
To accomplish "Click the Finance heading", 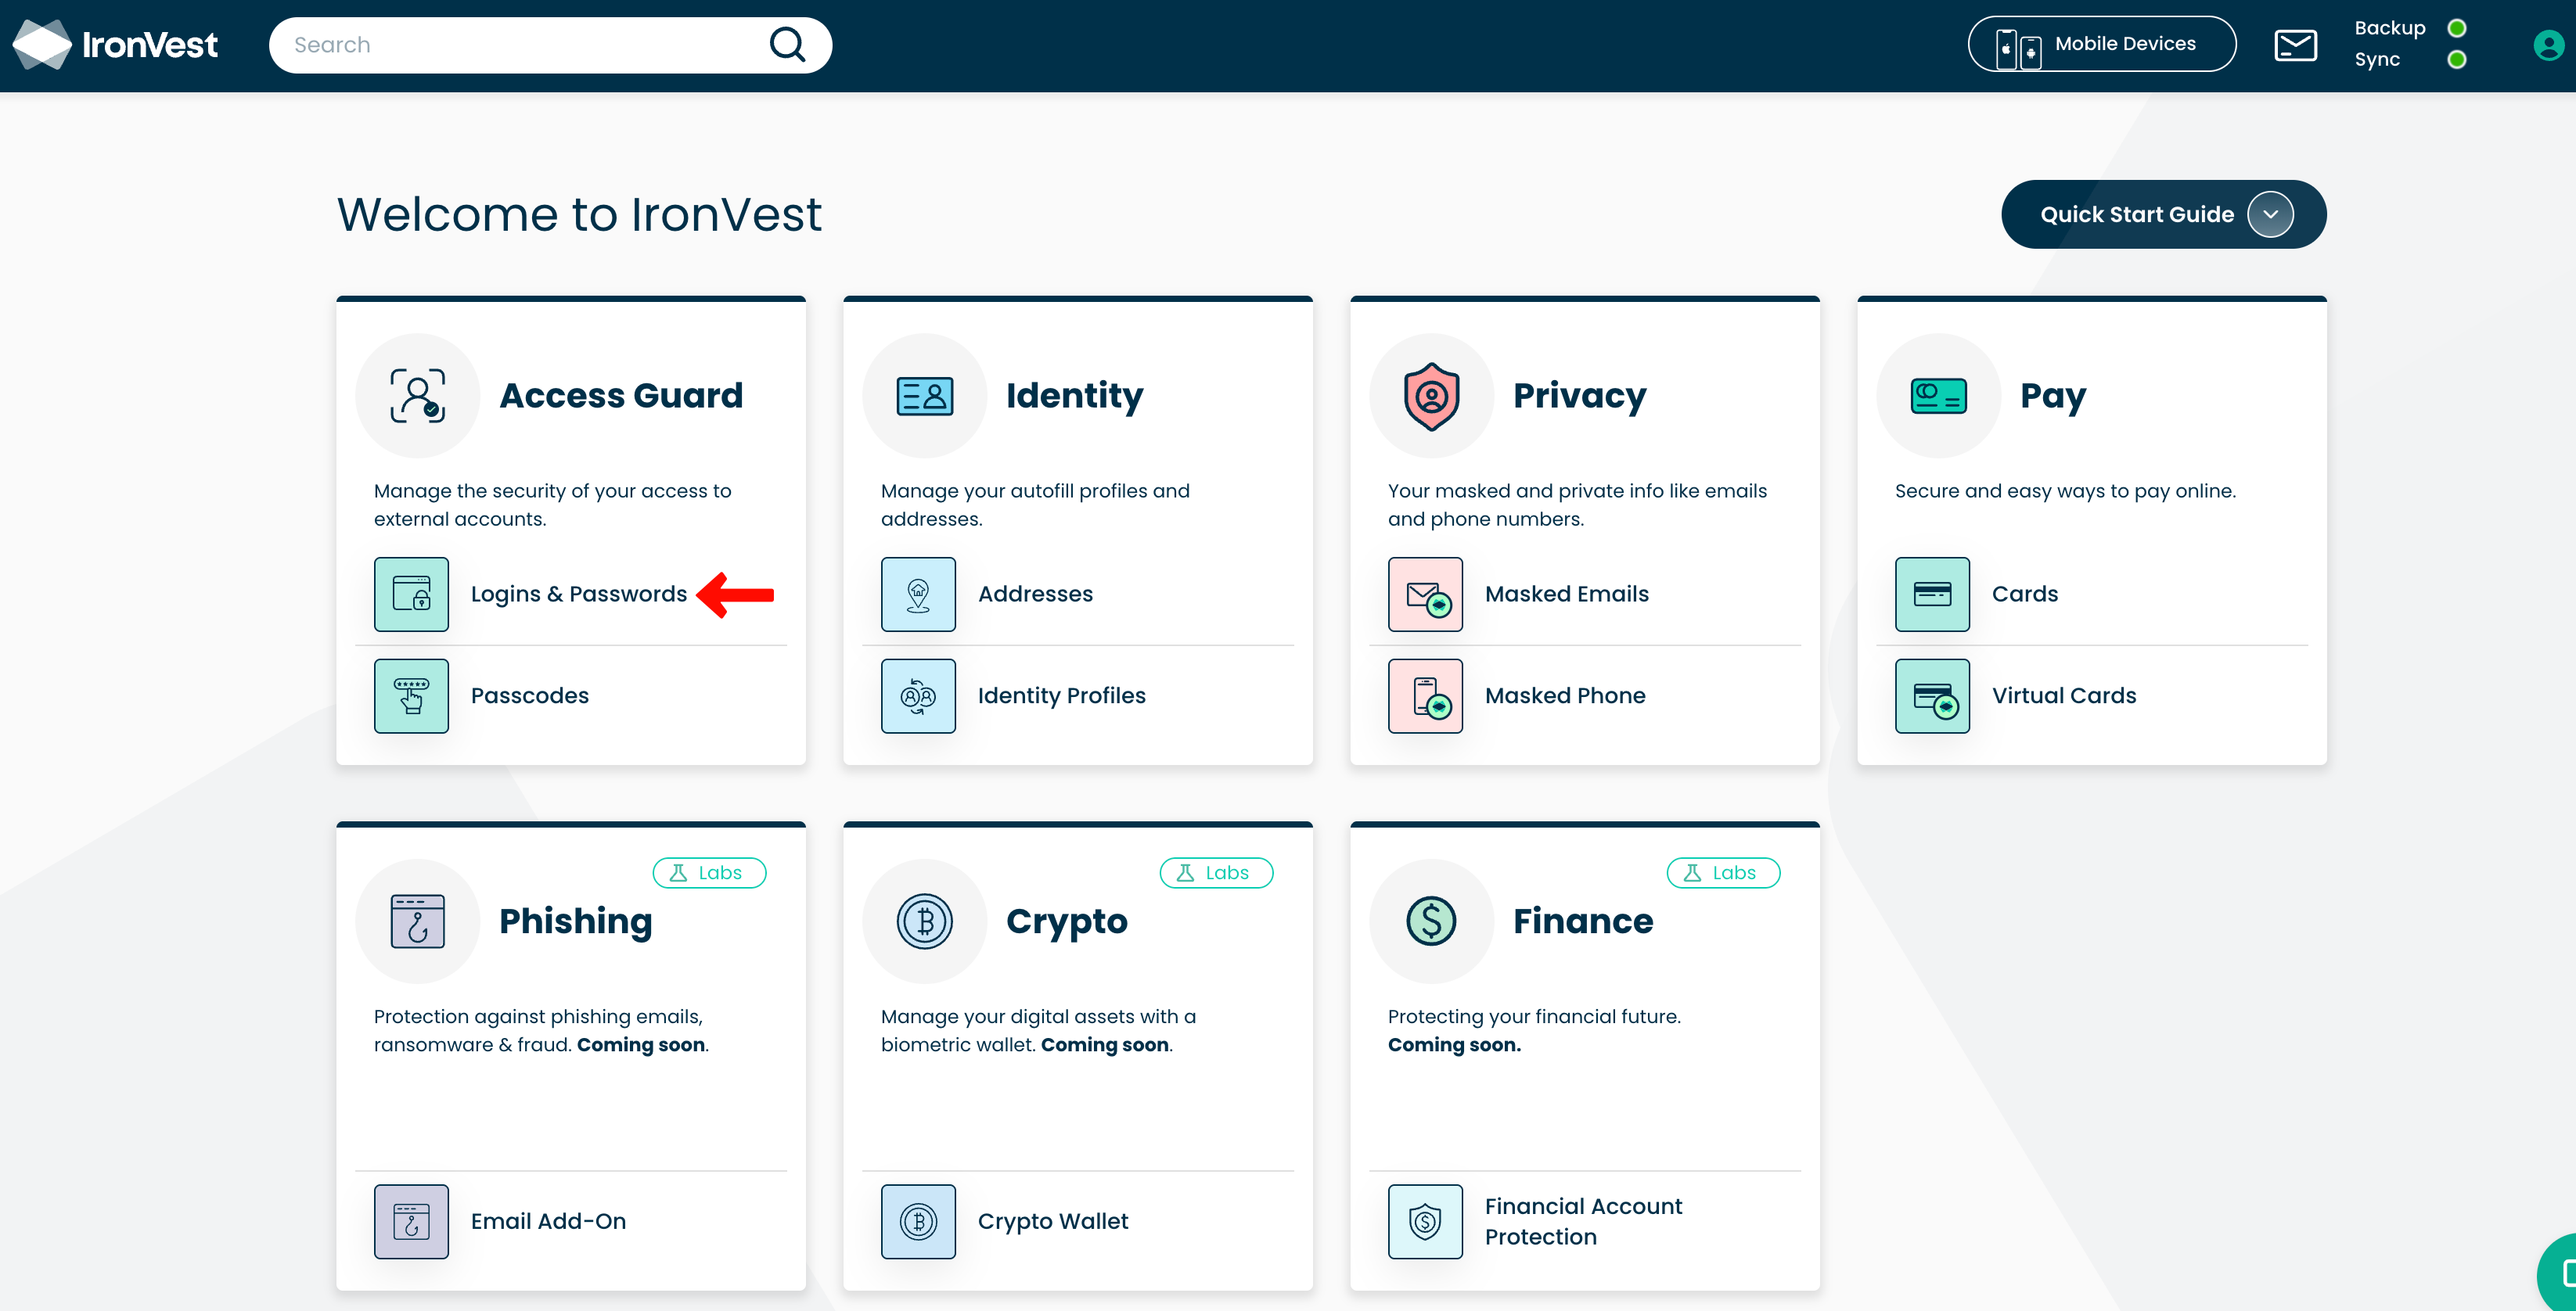I will coord(1583,921).
